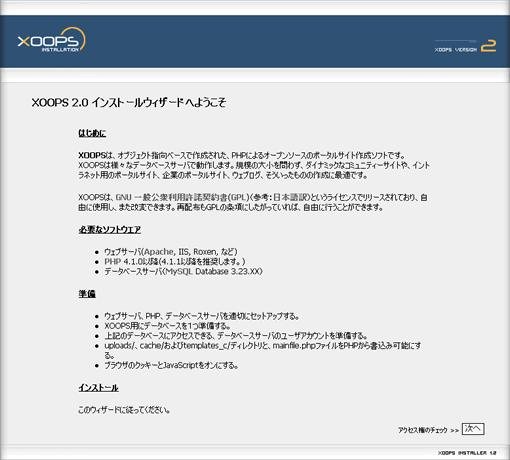Click the XOOPS INSTALLER 1.2 footer text
The width and height of the screenshot is (510, 460).
click(467, 453)
